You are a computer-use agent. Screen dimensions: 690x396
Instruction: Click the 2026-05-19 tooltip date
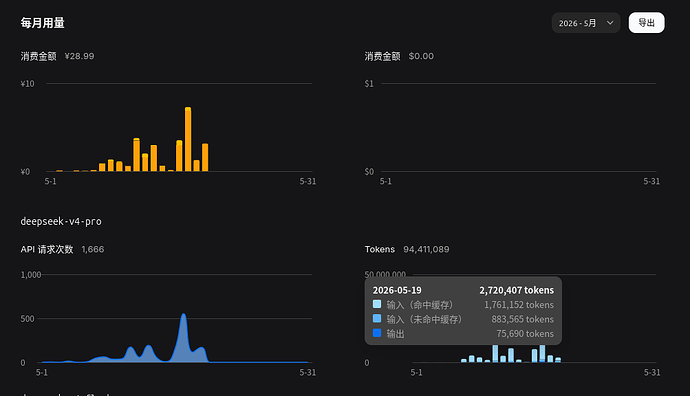coord(397,290)
